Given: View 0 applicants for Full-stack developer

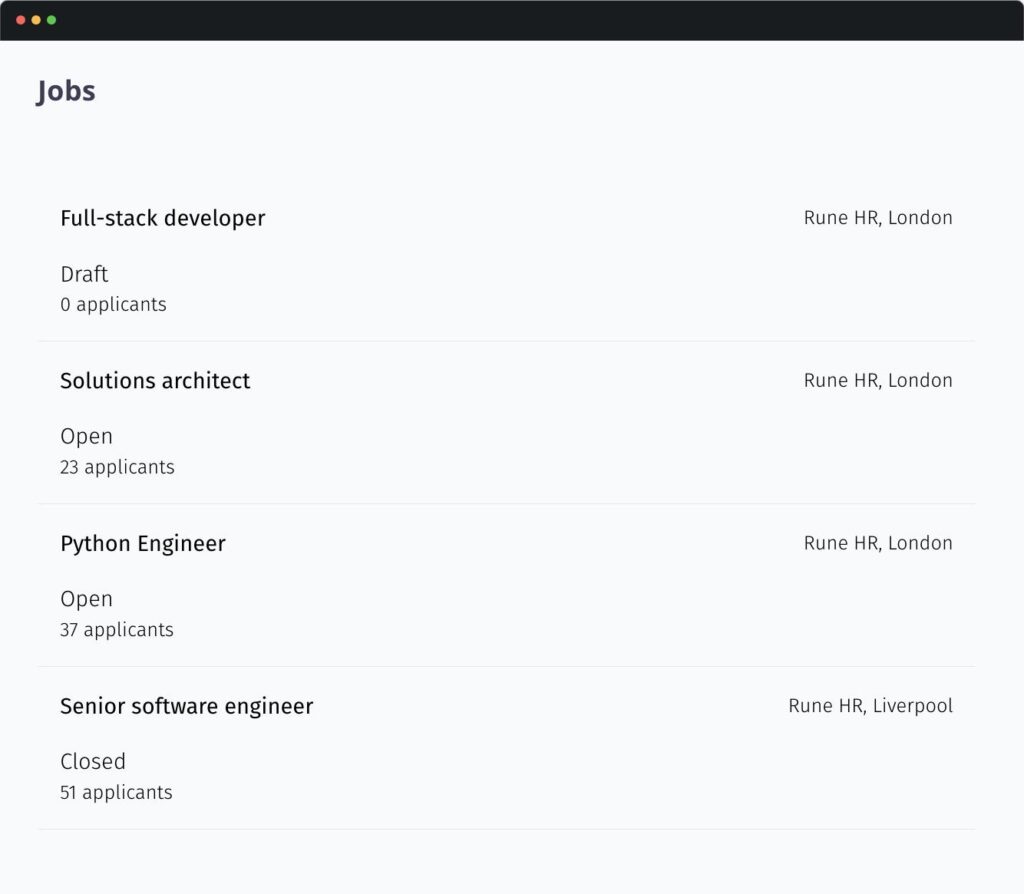Looking at the screenshot, I should point(113,304).
